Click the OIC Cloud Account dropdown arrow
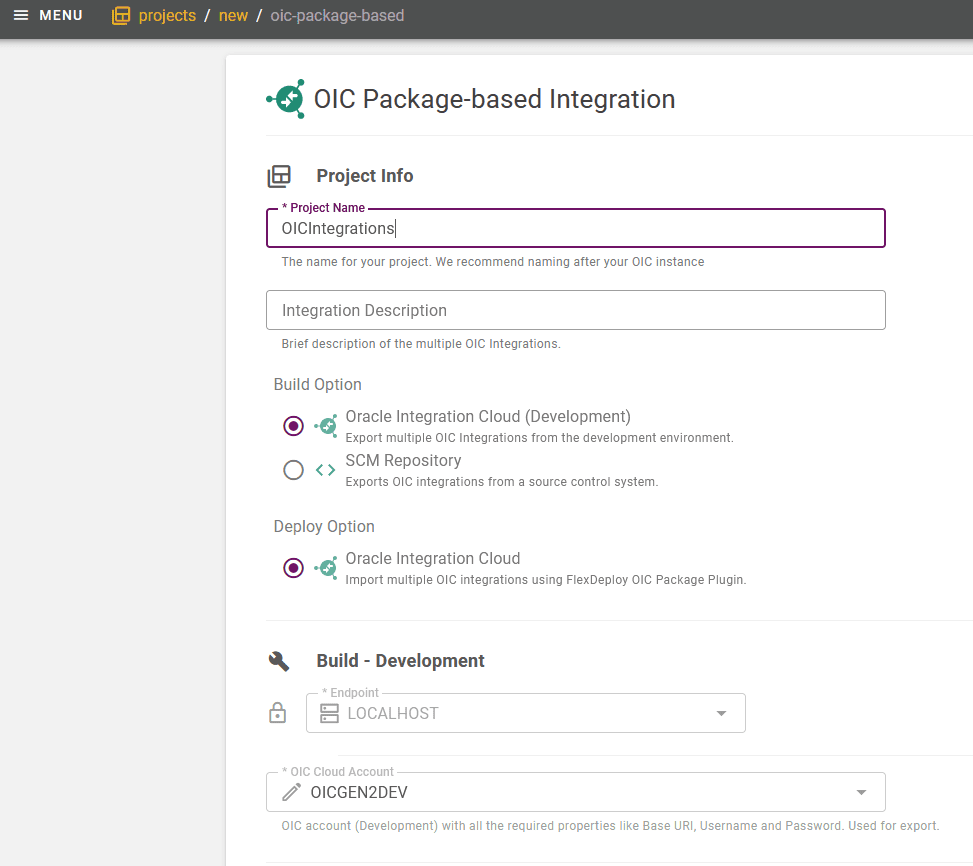 pyautogui.click(x=861, y=793)
